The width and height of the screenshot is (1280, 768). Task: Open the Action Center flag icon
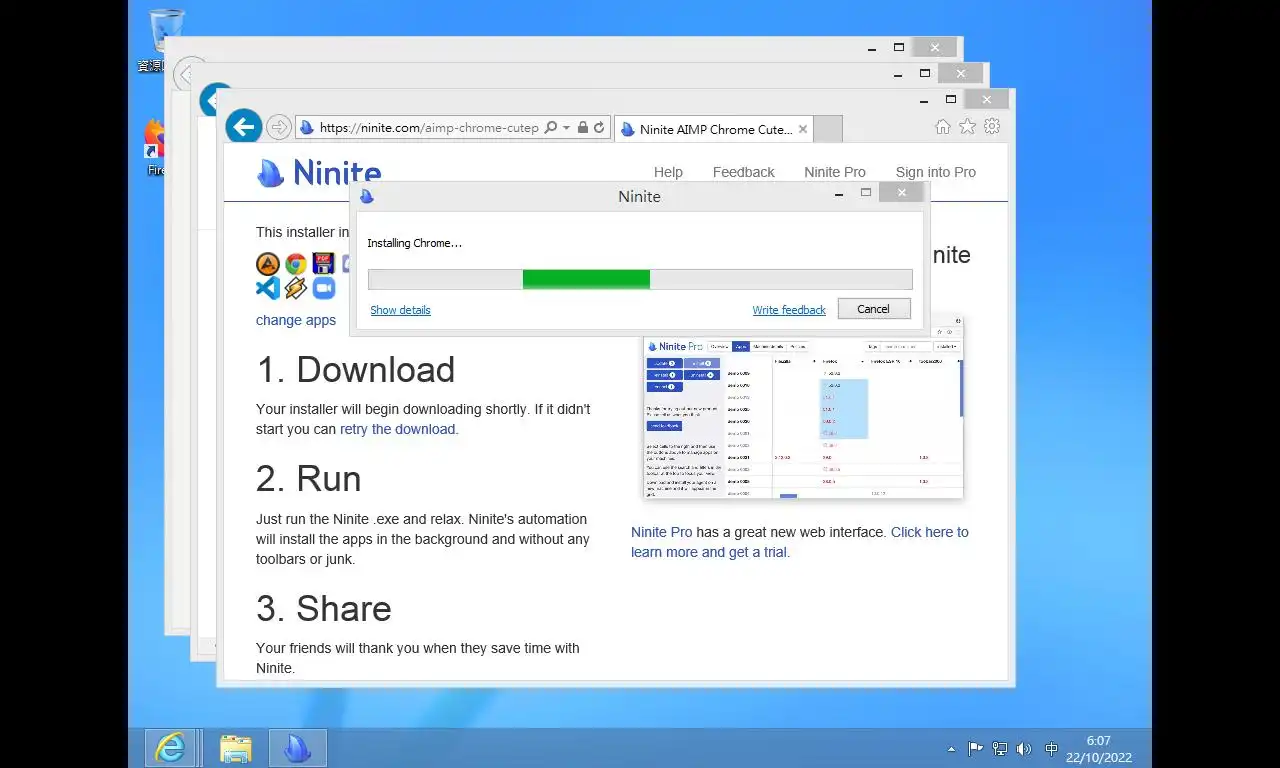coord(975,748)
